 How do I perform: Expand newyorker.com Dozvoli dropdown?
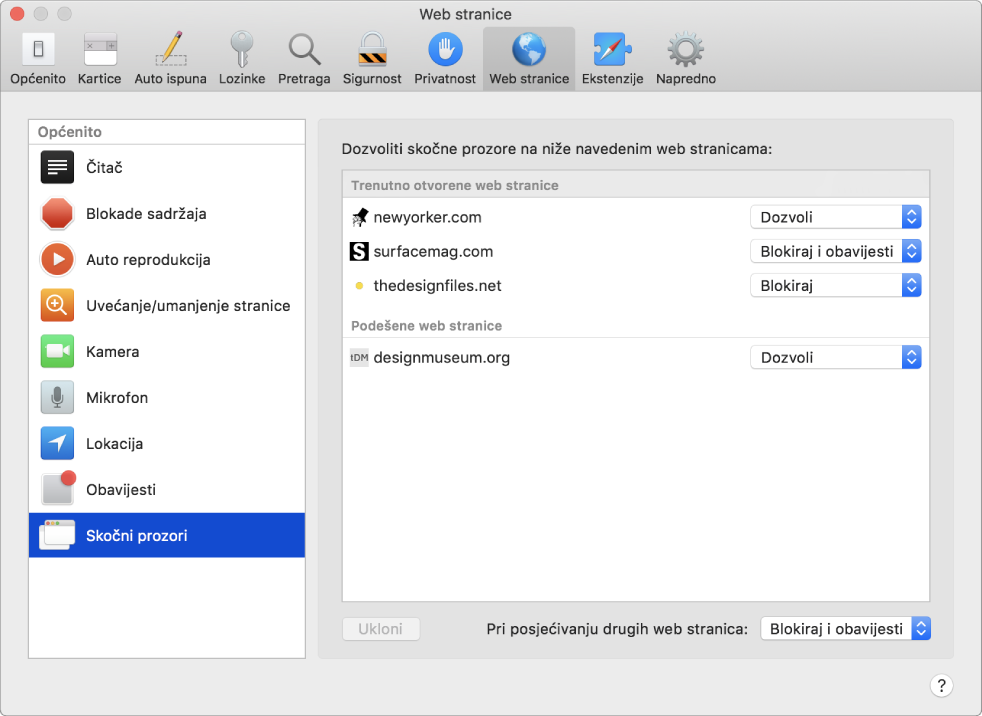point(835,217)
